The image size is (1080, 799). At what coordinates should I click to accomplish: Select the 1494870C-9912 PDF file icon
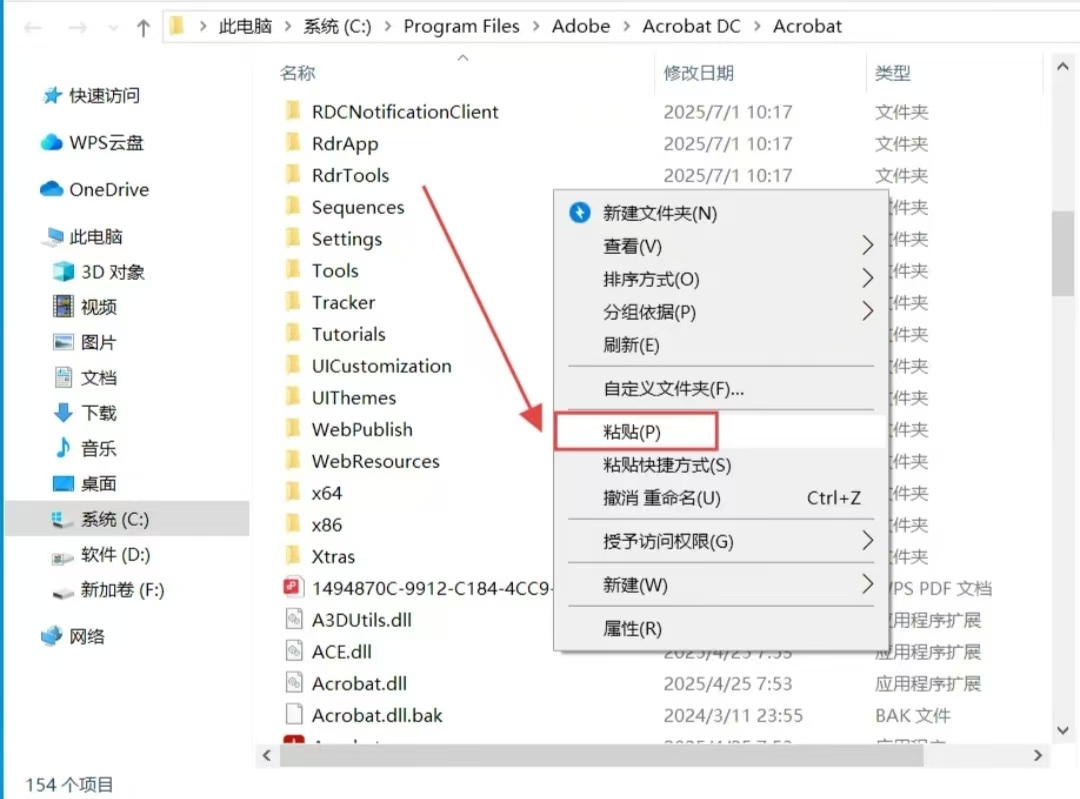tap(293, 587)
